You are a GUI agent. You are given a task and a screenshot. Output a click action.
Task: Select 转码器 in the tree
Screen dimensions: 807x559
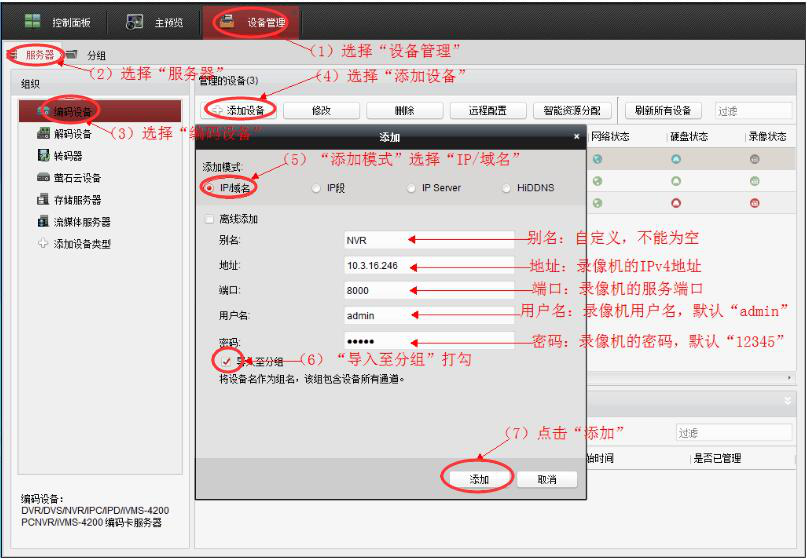[x=68, y=155]
